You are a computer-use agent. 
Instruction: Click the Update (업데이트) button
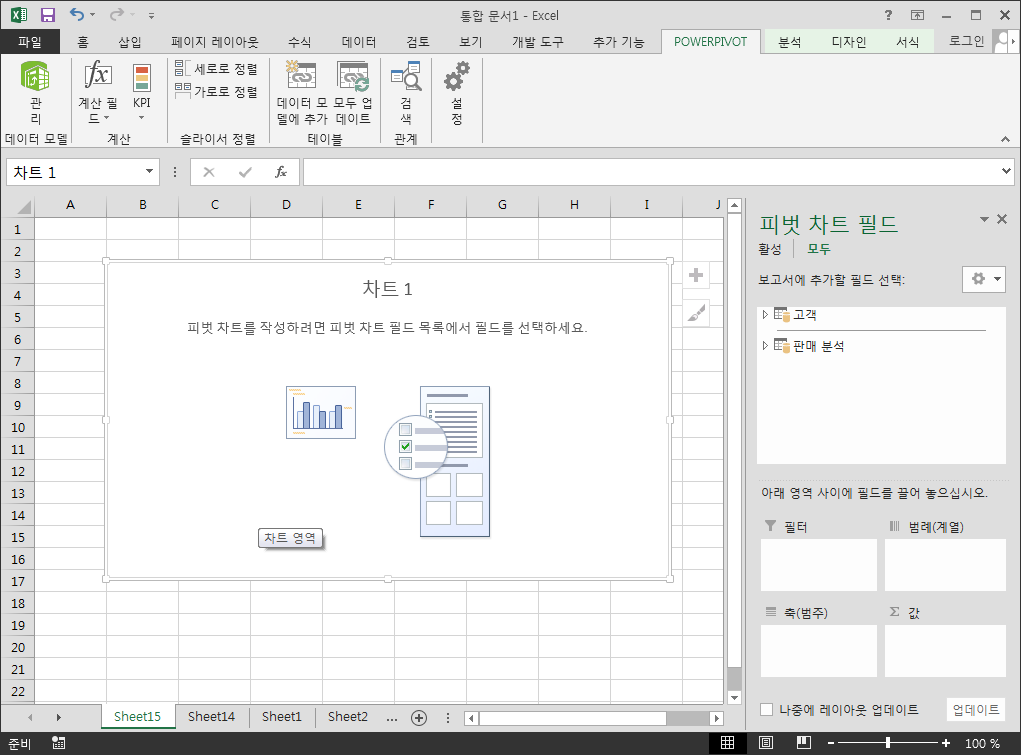975,709
